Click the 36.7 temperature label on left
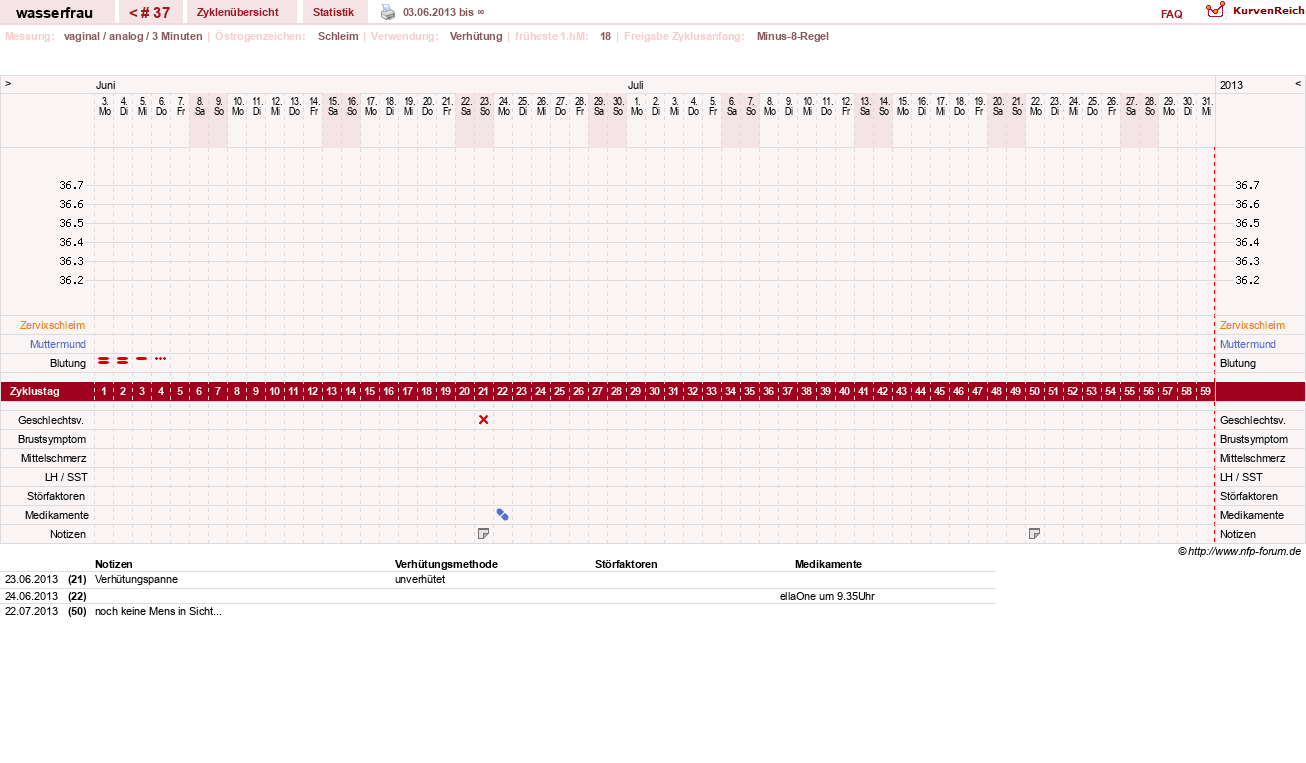This screenshot has width=1306, height=763. [x=71, y=185]
